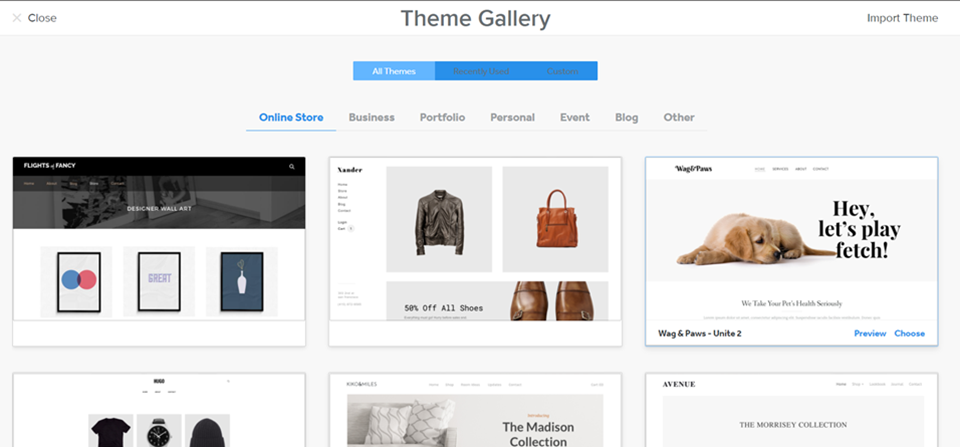Open the Personal category
This screenshot has height=447, width=960.
(512, 118)
